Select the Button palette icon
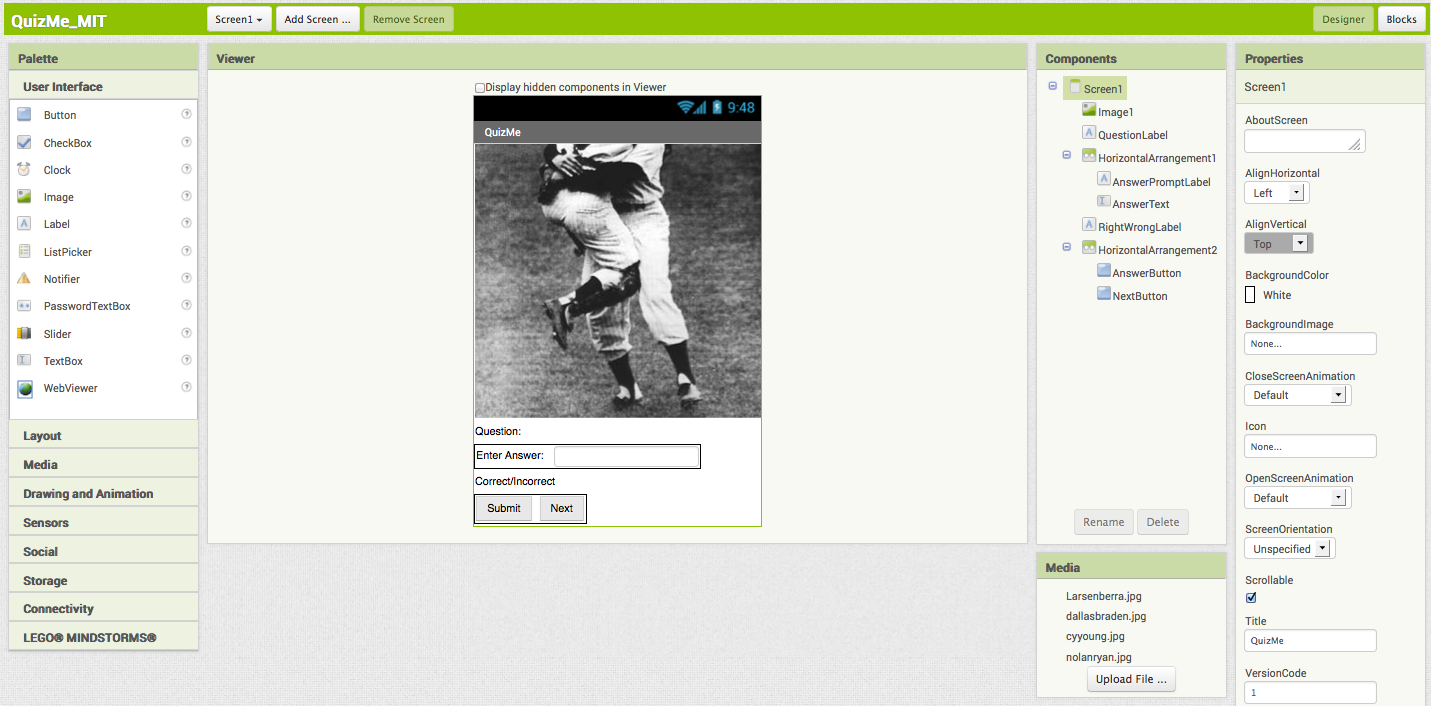Viewport: 1431px width, 706px height. coord(24,115)
